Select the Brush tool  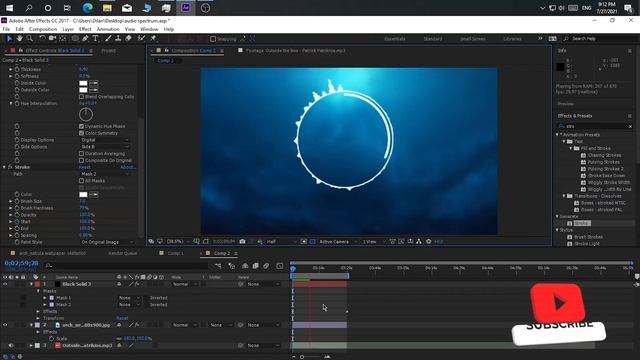(x=108, y=39)
